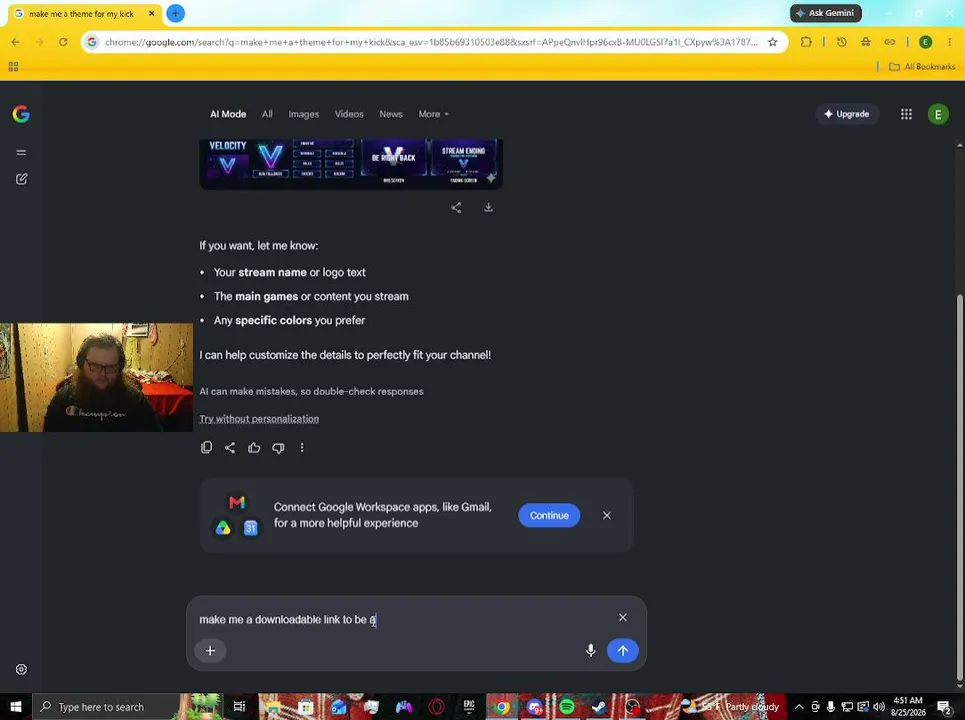The height and width of the screenshot is (720, 965).
Task: Dismiss the Google Workspace banner
Action: pyautogui.click(x=607, y=515)
